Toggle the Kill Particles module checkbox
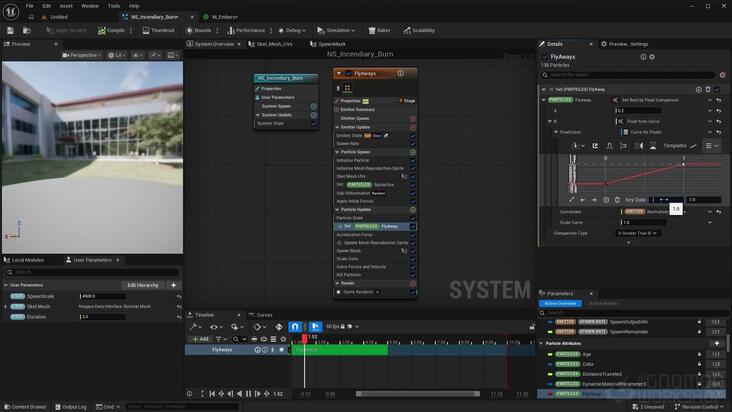Image resolution: width=732 pixels, height=412 pixels. [413, 275]
